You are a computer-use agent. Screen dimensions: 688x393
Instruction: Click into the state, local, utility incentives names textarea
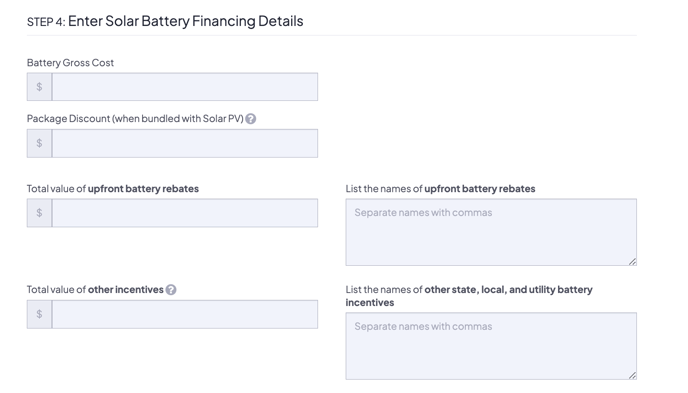pyautogui.click(x=491, y=346)
